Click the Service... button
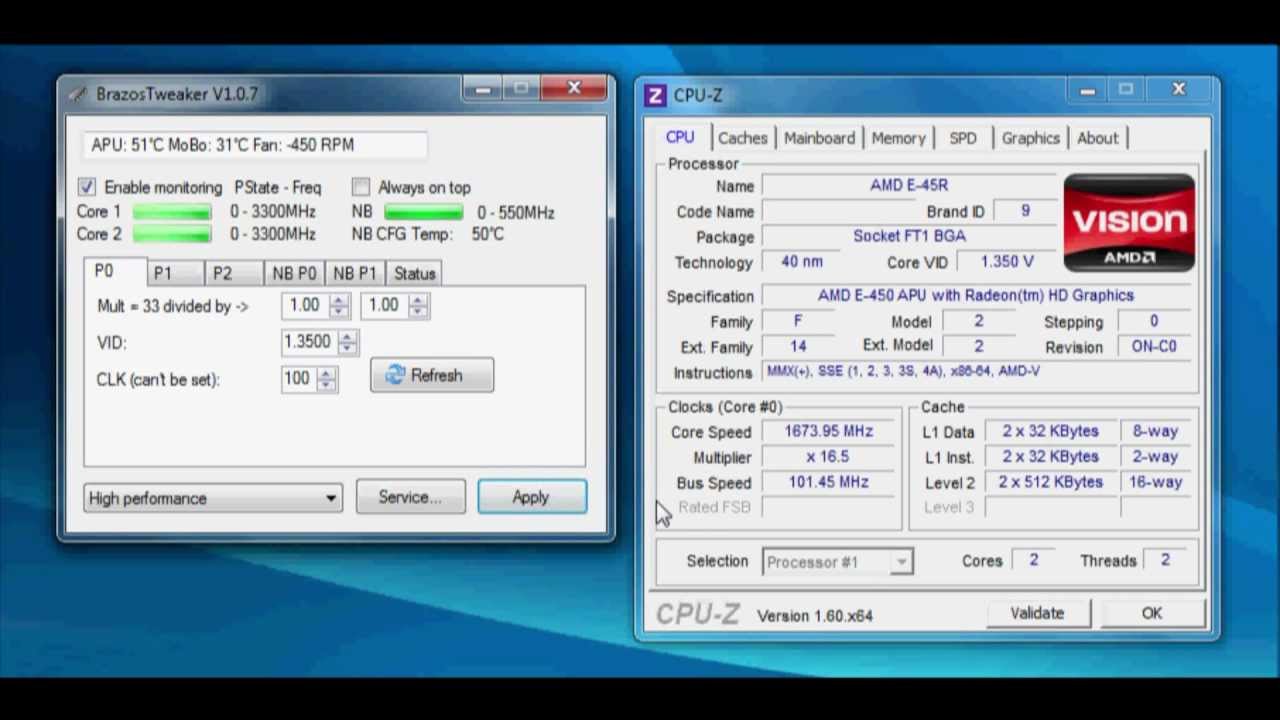This screenshot has width=1280, height=720. click(x=410, y=497)
